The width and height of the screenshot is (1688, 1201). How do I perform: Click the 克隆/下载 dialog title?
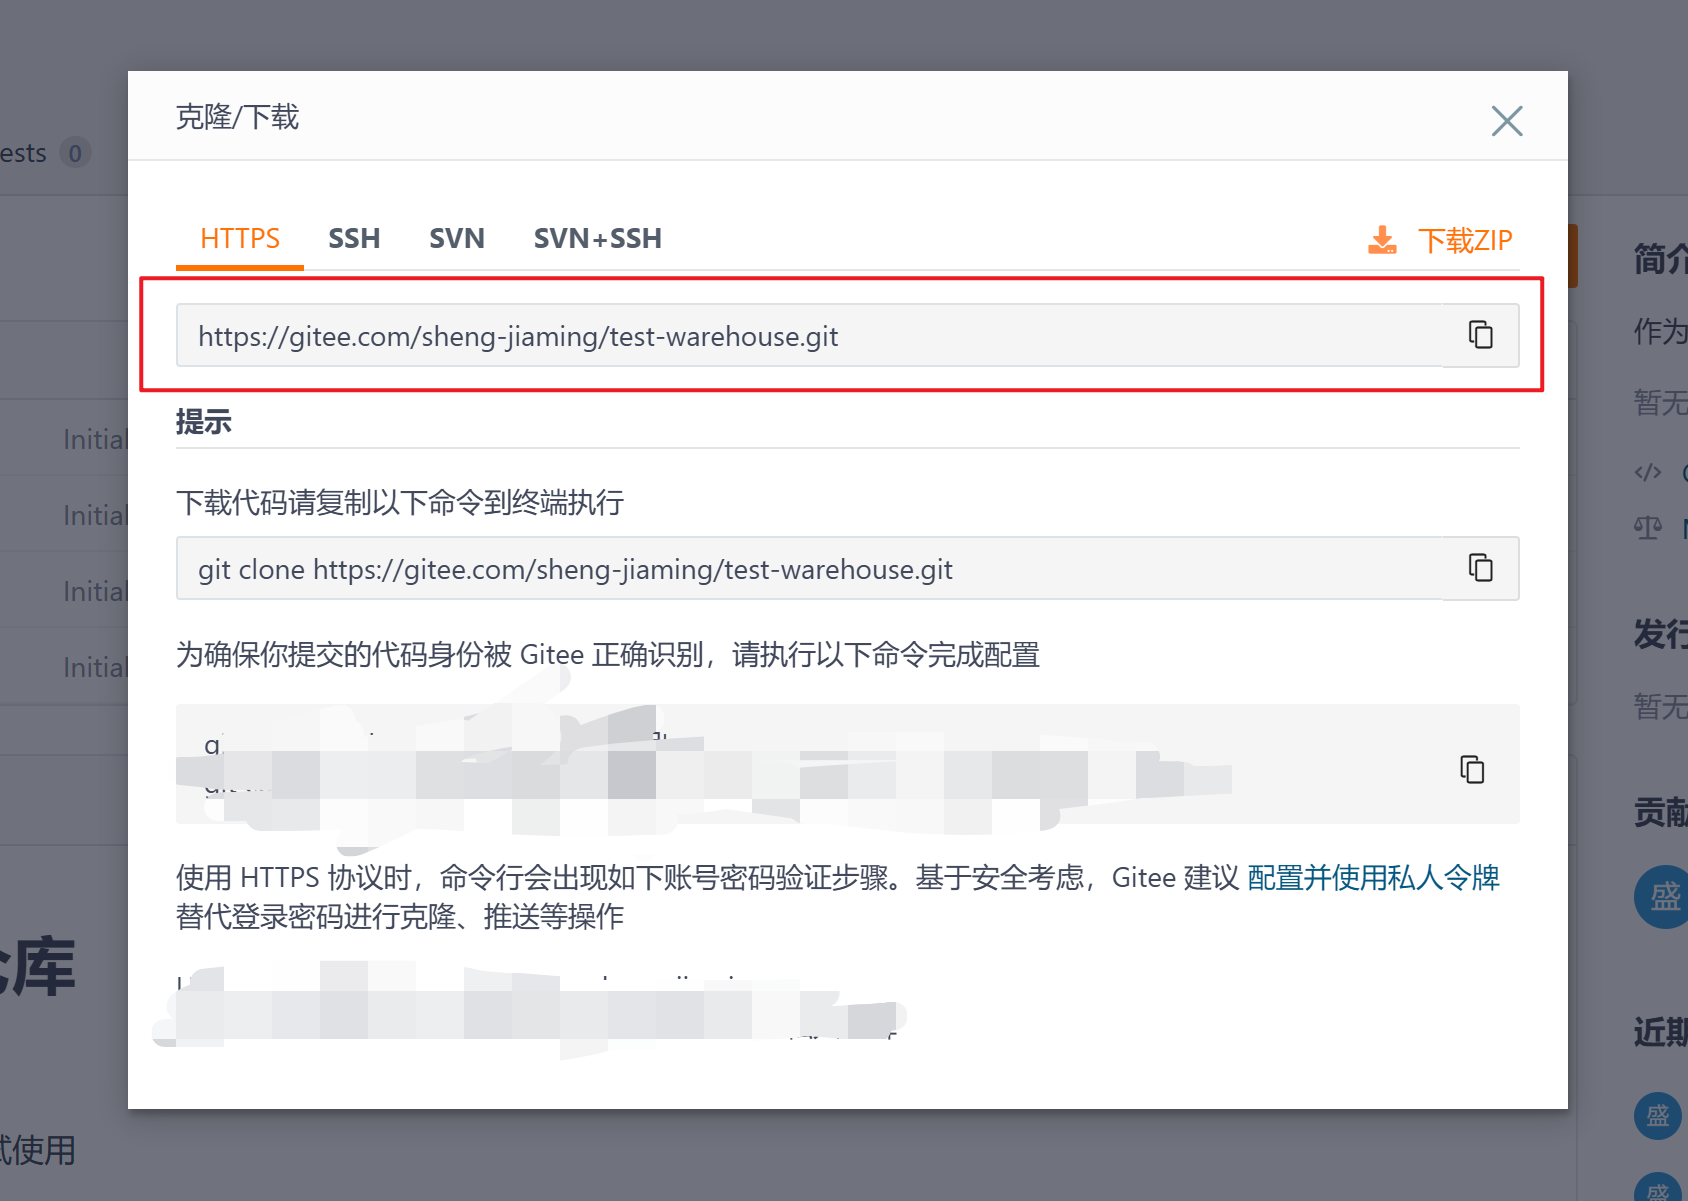tap(237, 118)
